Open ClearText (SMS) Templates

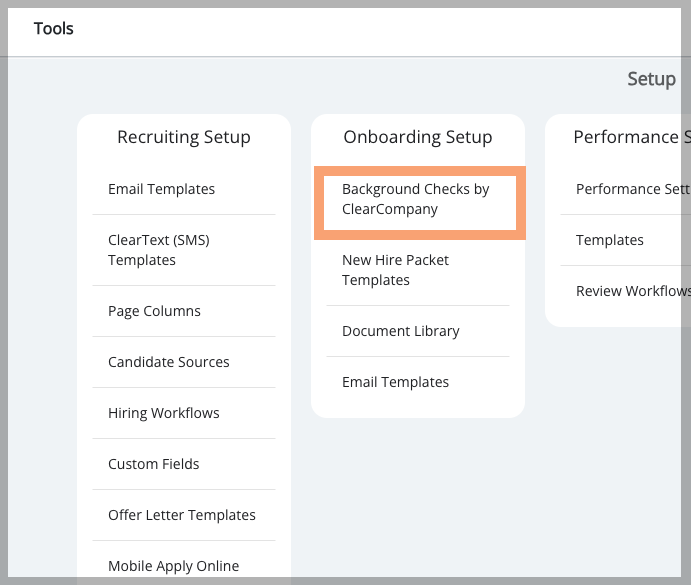pyautogui.click(x=158, y=250)
